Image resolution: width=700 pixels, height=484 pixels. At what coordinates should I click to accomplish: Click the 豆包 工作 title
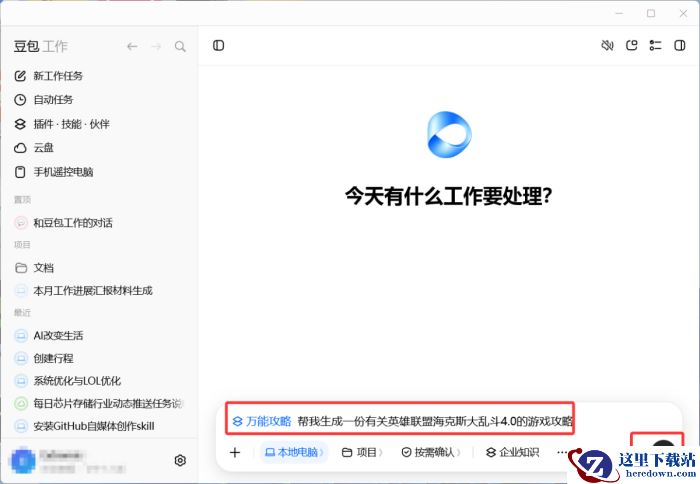(x=41, y=46)
